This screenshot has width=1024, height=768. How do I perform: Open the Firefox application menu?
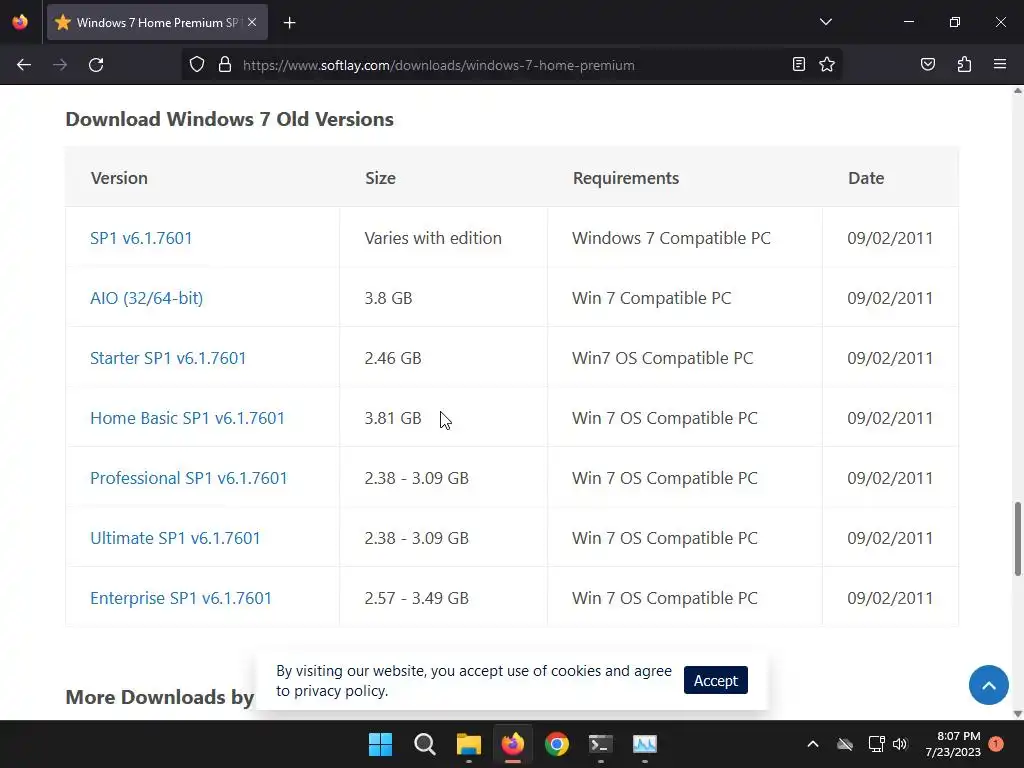coord(1000,64)
